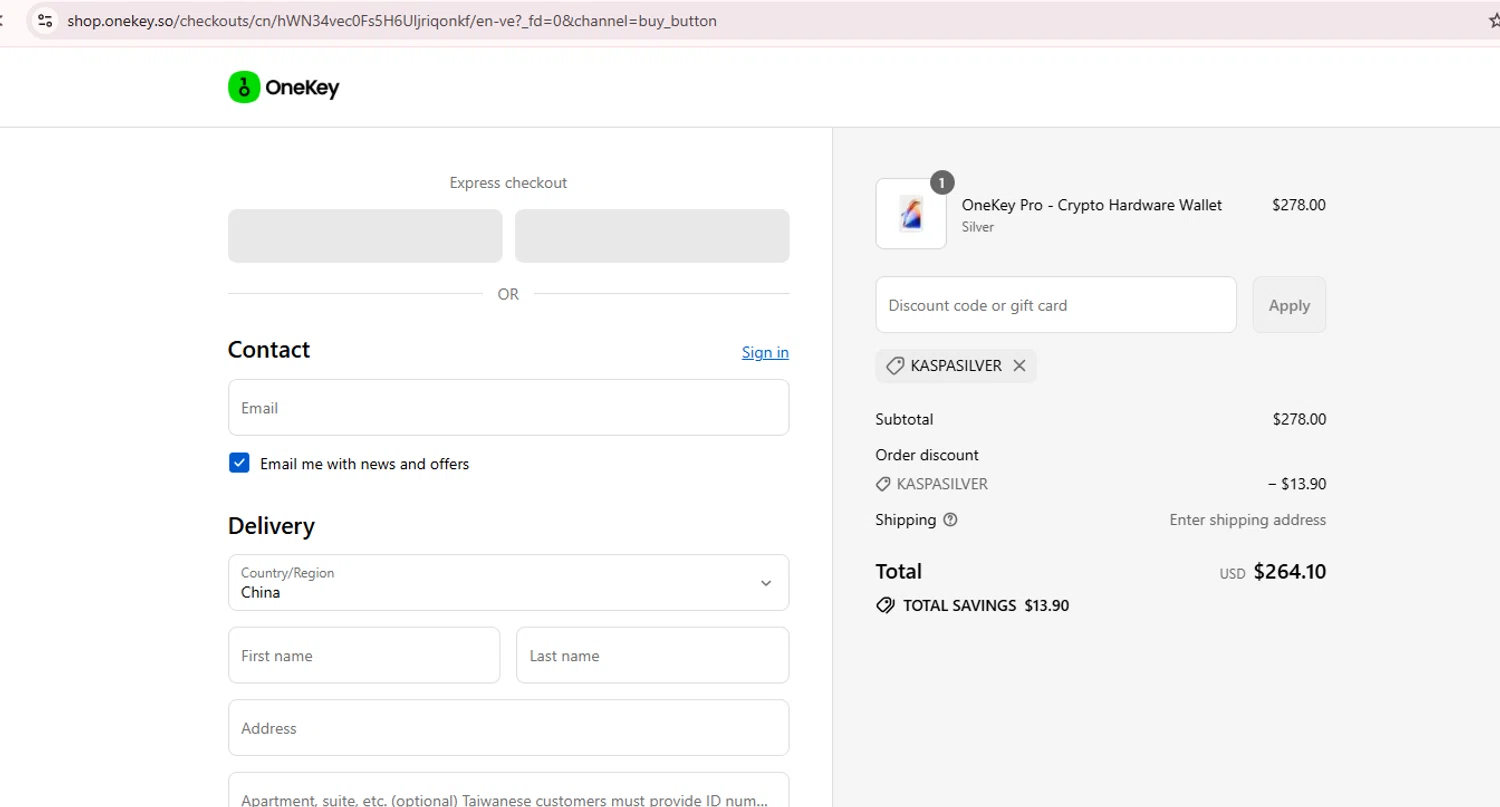Image resolution: width=1500 pixels, height=807 pixels.
Task: Click the Apply discount button
Action: click(x=1289, y=305)
